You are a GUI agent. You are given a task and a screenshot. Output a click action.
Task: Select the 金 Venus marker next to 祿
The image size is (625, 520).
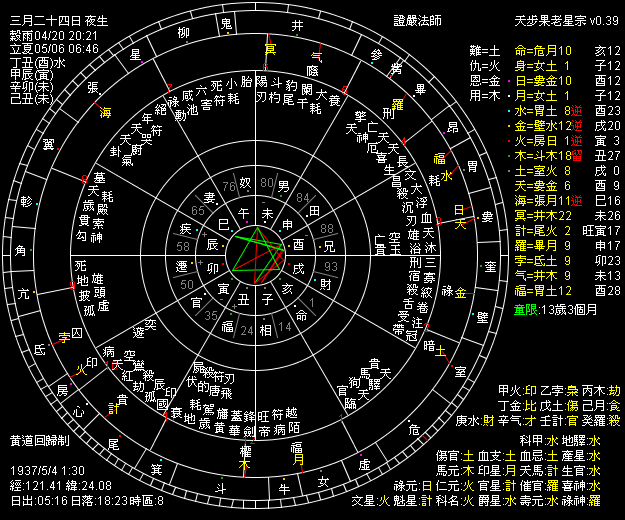point(460,293)
